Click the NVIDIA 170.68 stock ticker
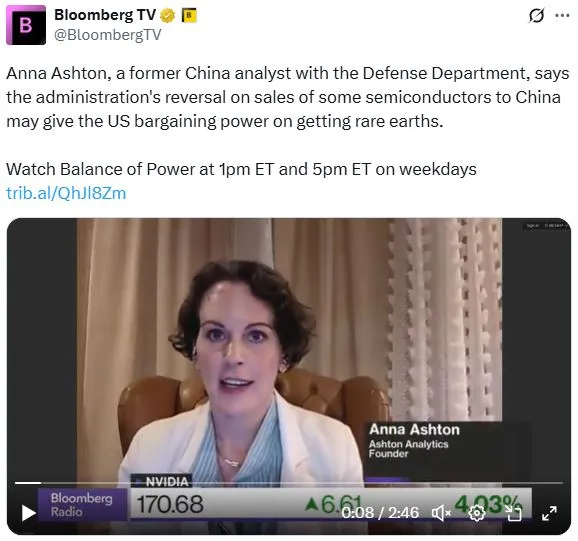 click(x=170, y=496)
